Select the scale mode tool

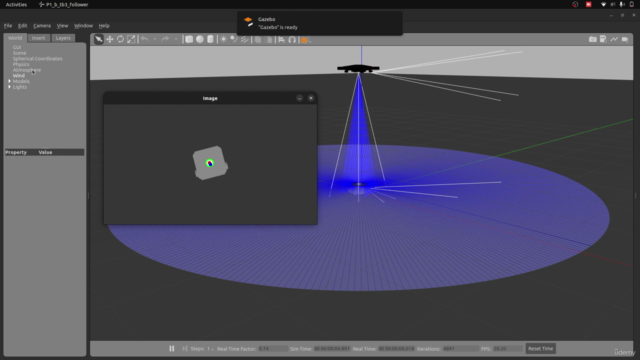[x=131, y=40]
